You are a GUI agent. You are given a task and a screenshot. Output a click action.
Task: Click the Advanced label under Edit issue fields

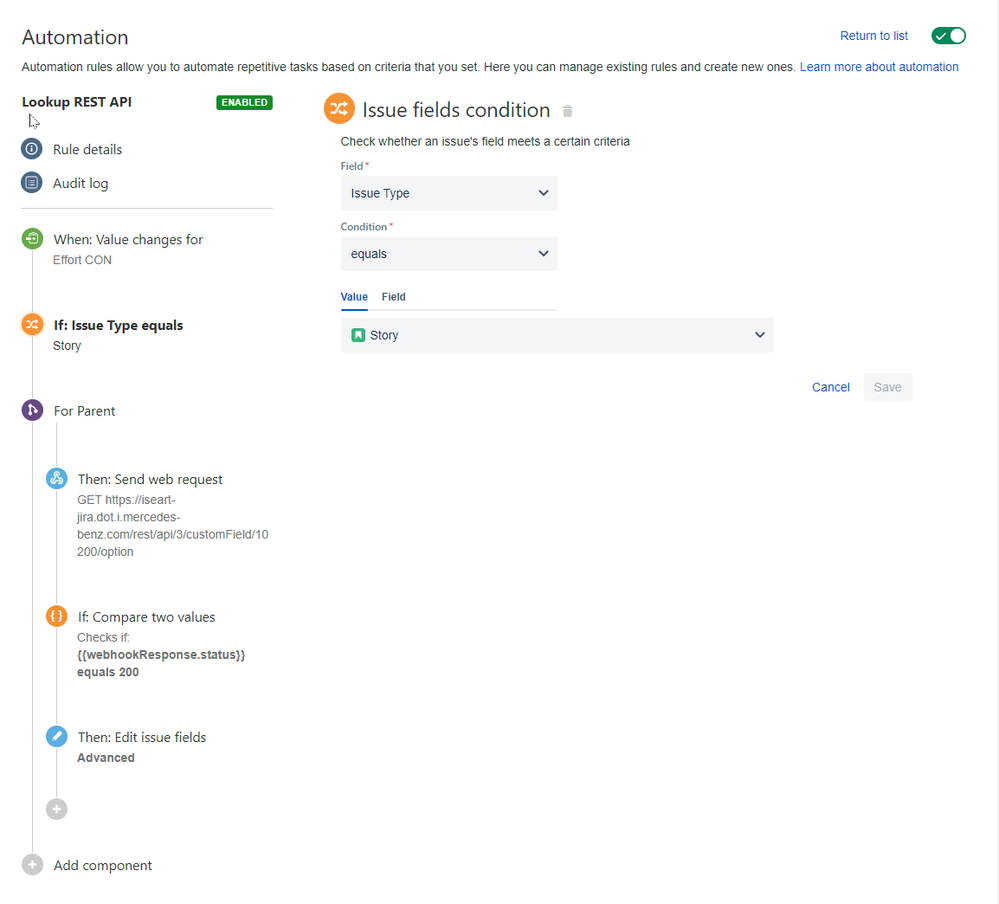106,757
